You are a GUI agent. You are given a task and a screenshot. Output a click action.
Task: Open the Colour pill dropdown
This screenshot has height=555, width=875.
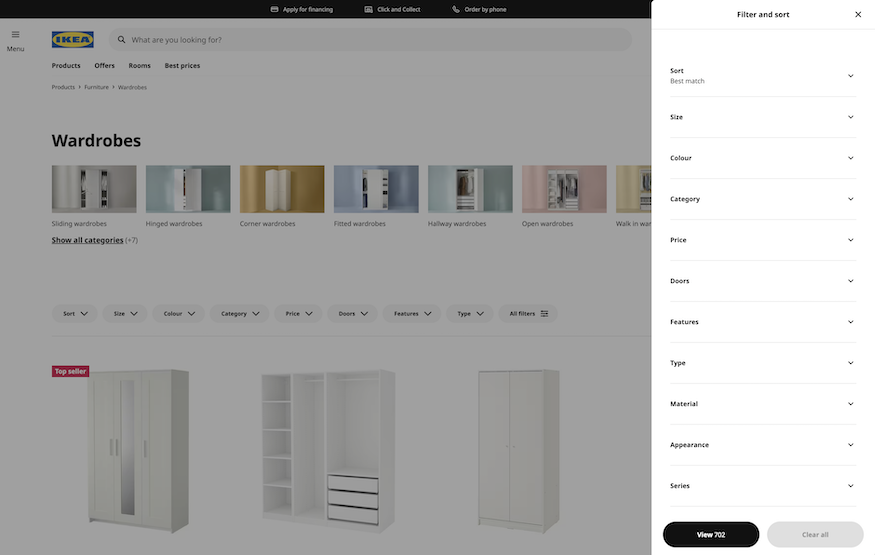point(179,313)
